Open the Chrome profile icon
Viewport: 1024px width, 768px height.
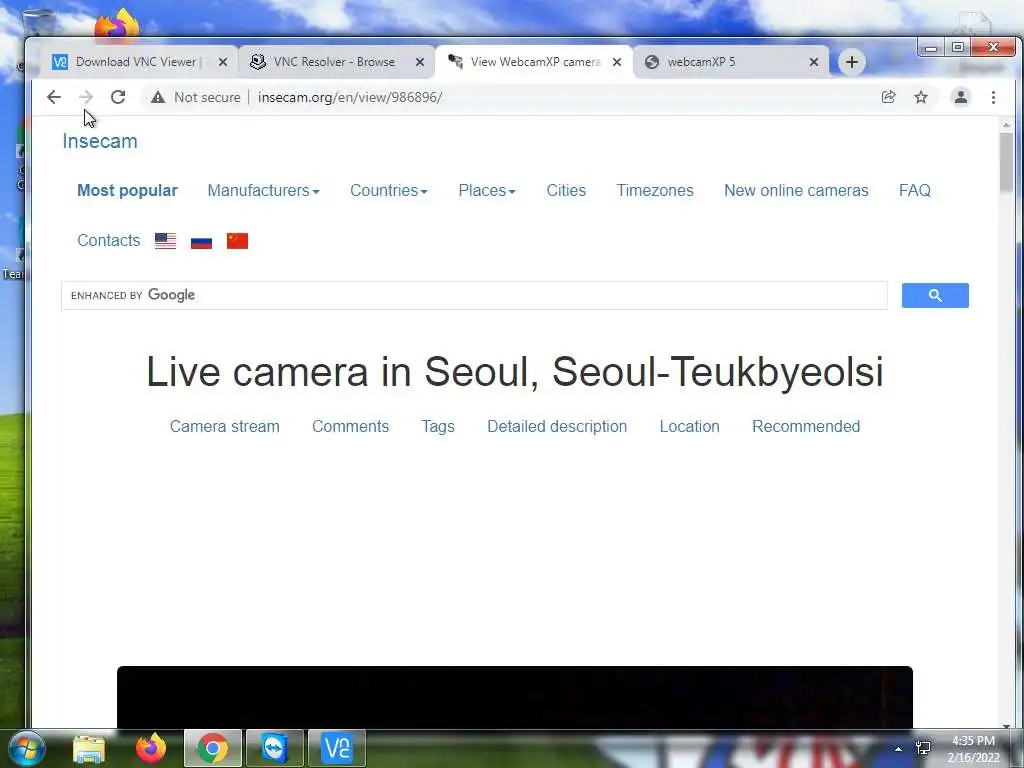(961, 97)
